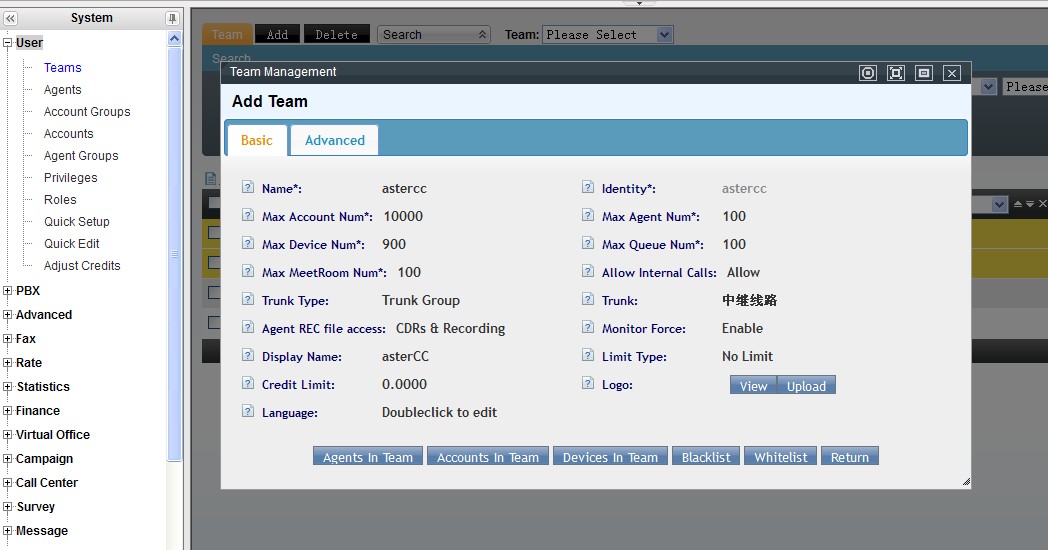Viewport: 1048px width, 550px height.
Task: Click help icon beside Monitor Force
Action: click(x=588, y=328)
